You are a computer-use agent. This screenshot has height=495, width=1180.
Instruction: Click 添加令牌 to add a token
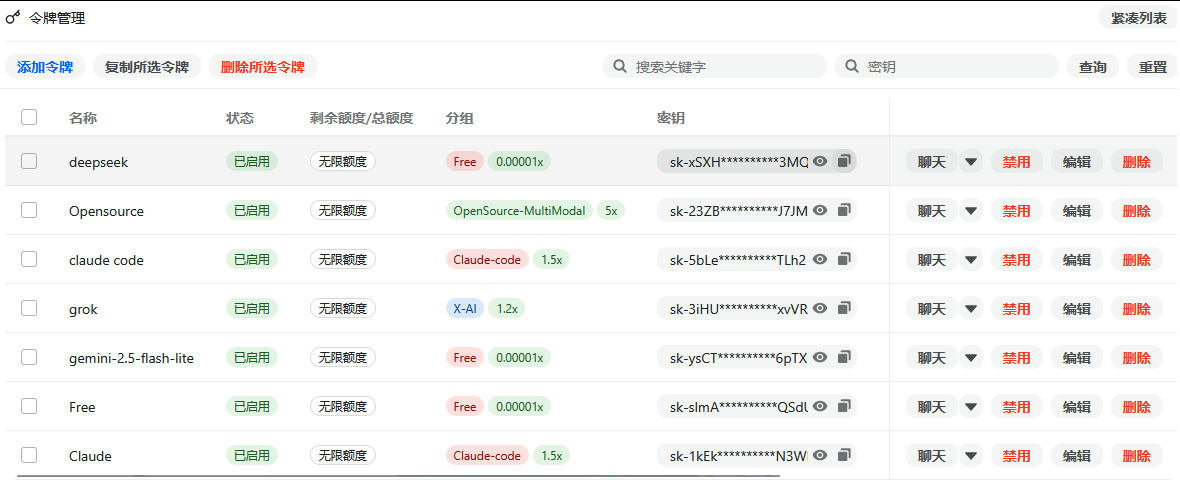45,66
